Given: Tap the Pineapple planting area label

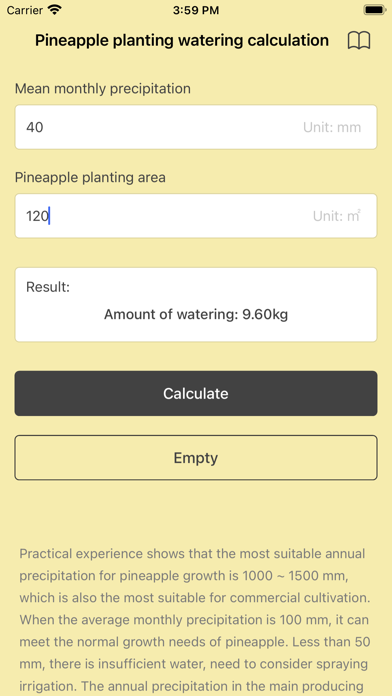Looking at the screenshot, I should [90, 178].
